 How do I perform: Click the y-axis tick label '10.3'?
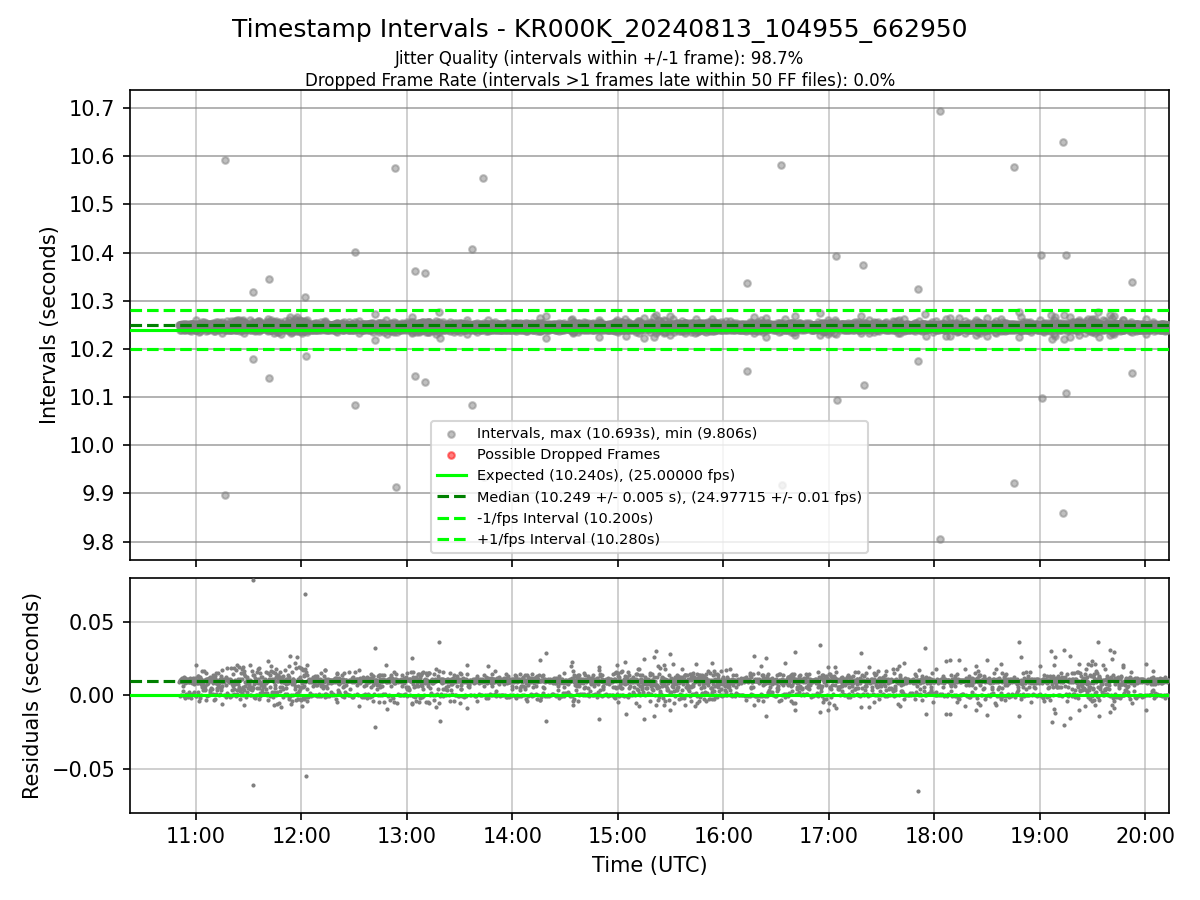[x=93, y=301]
